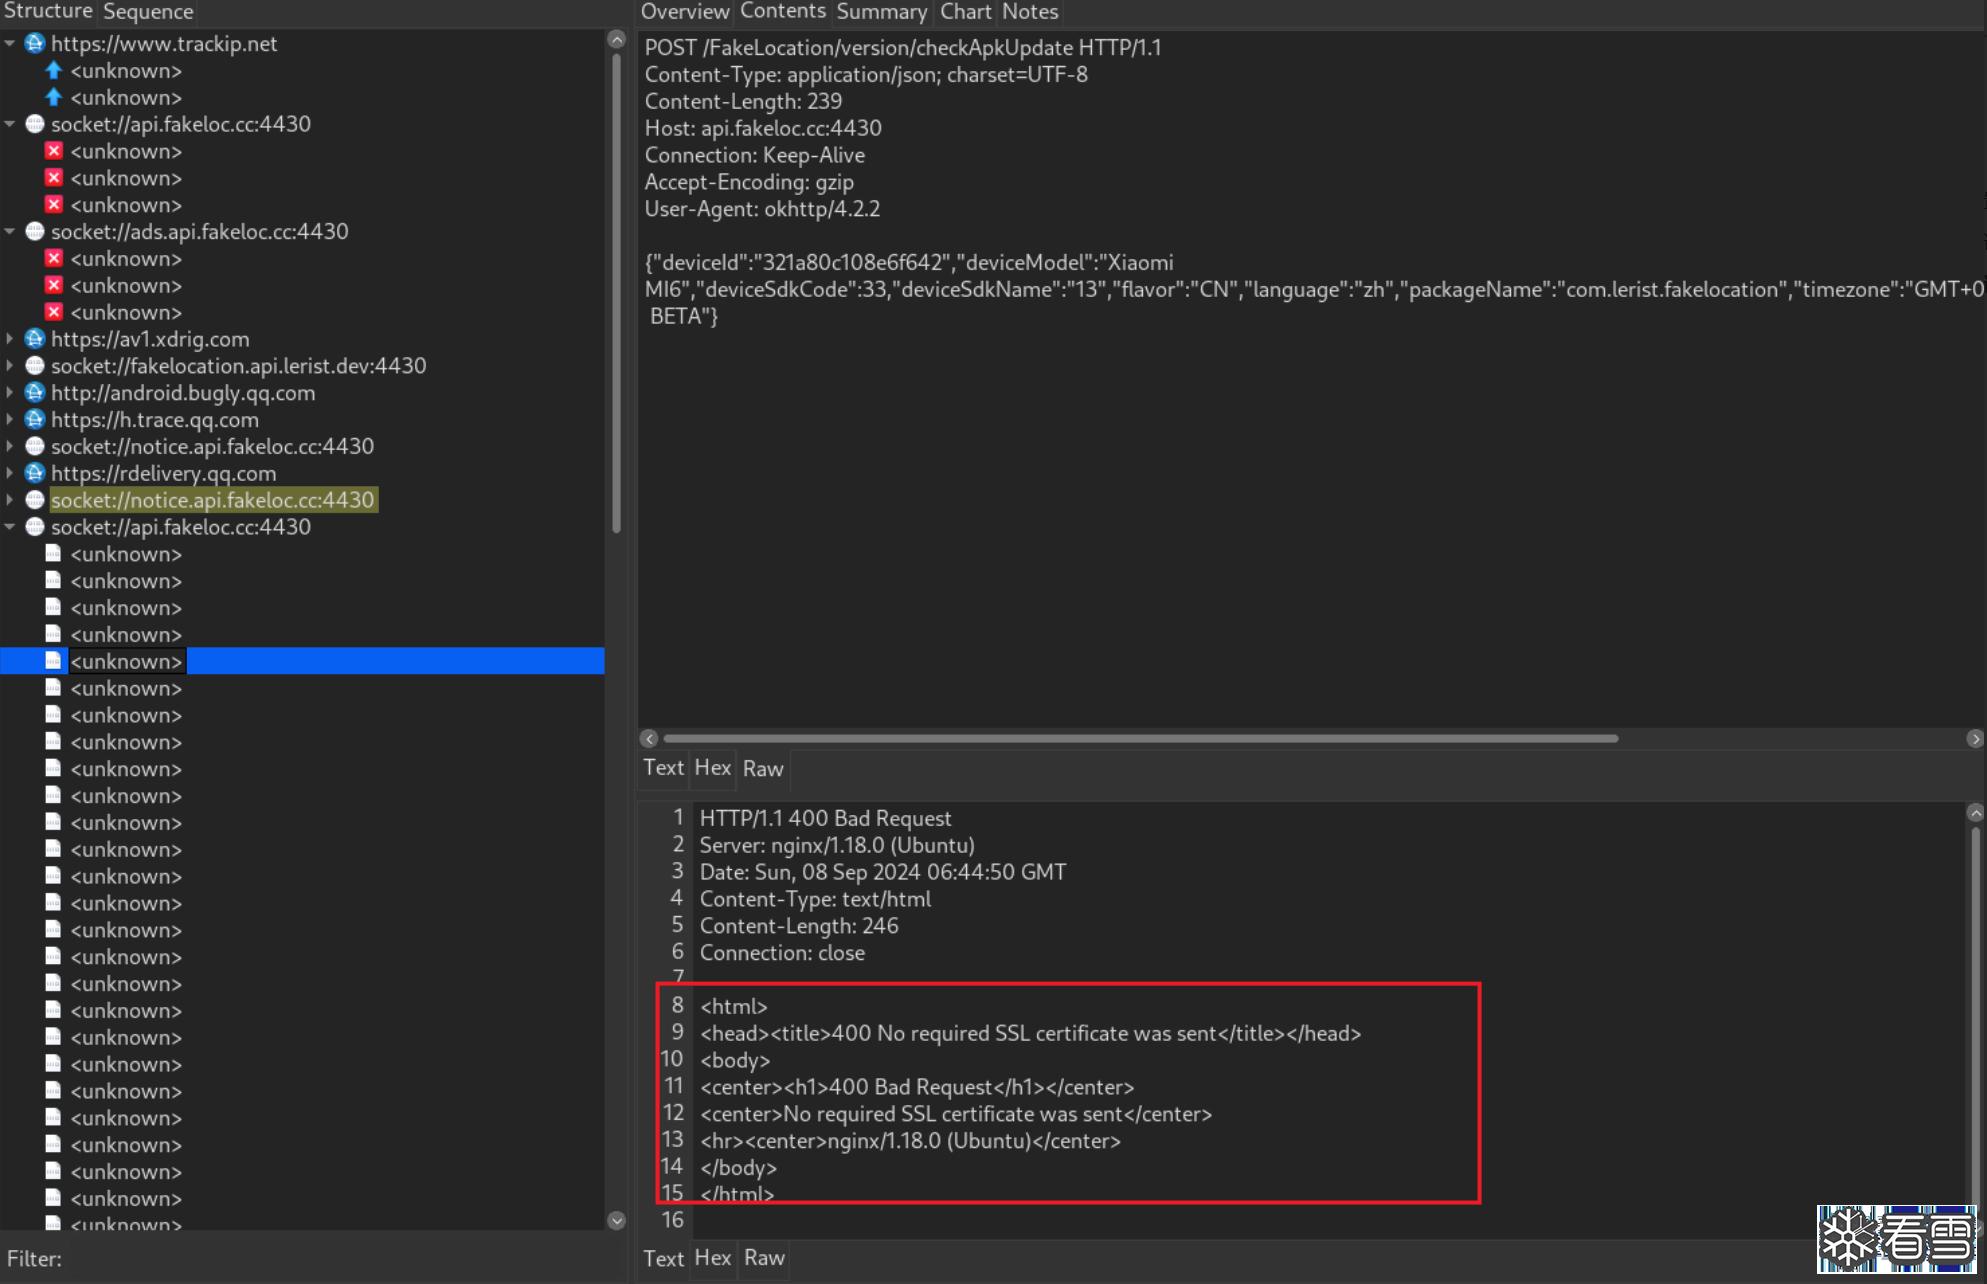Click the Content-Length: 246 response header
Image resolution: width=1987 pixels, height=1284 pixels.
(799, 926)
